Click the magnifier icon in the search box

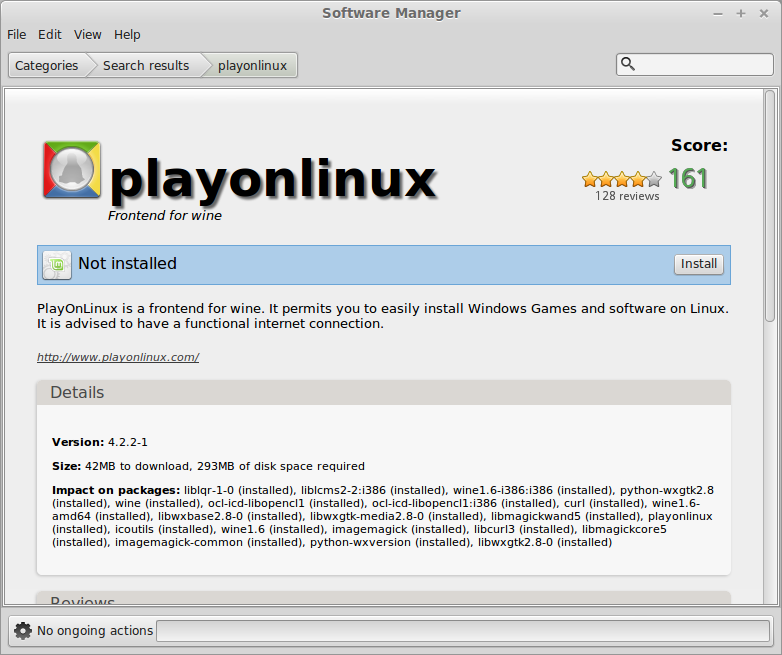(628, 64)
